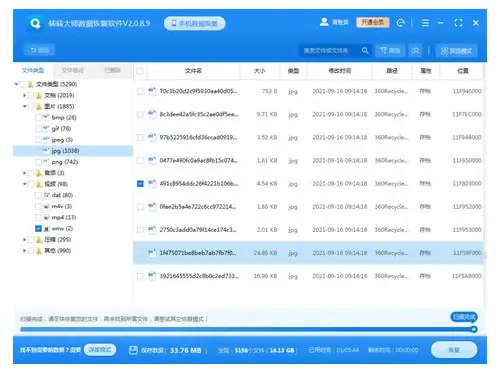Sort by size column header
The image size is (500, 374).
260,71
